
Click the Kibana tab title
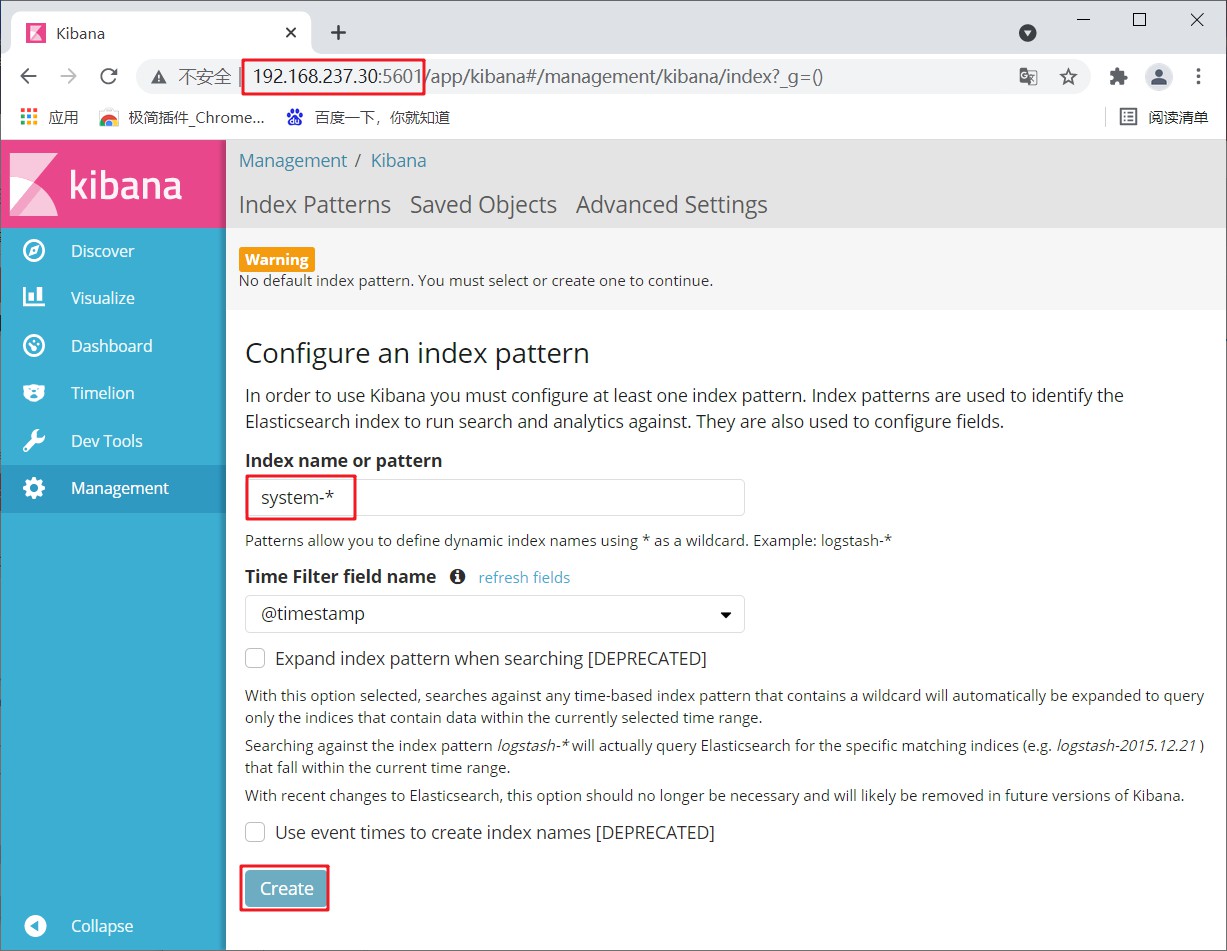pos(81,33)
